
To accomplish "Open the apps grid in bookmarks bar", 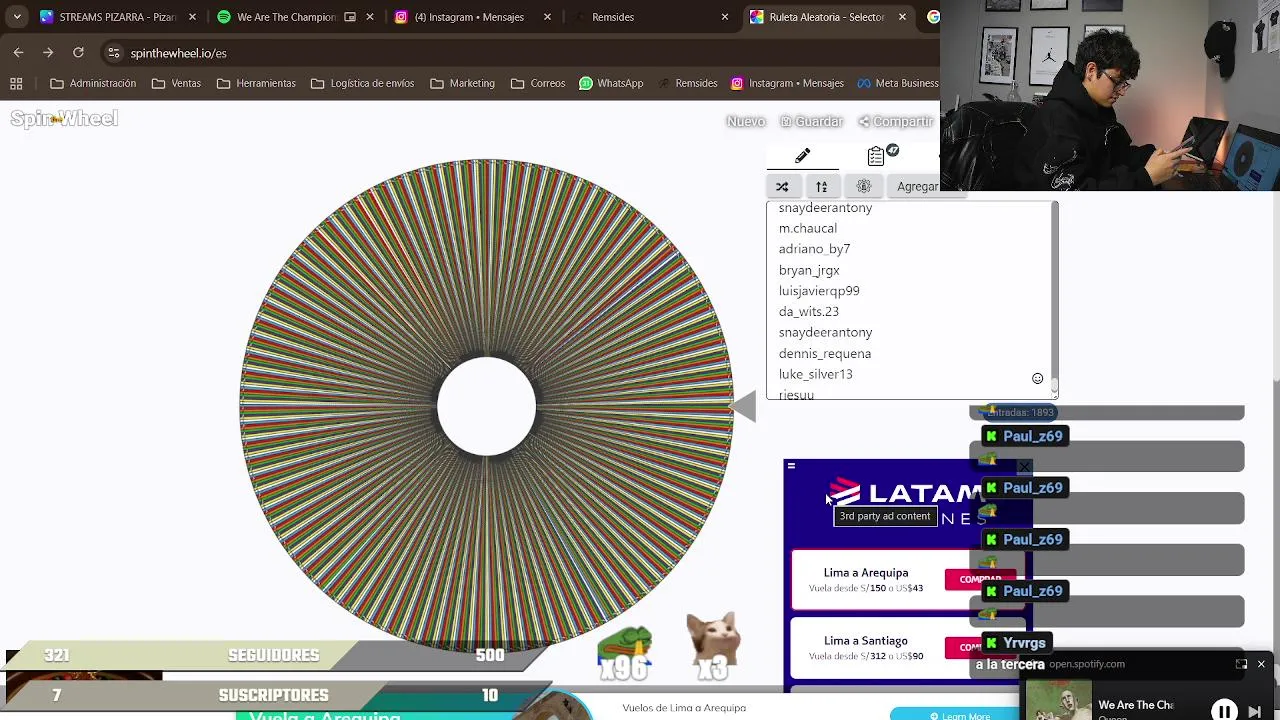I will (16, 83).
